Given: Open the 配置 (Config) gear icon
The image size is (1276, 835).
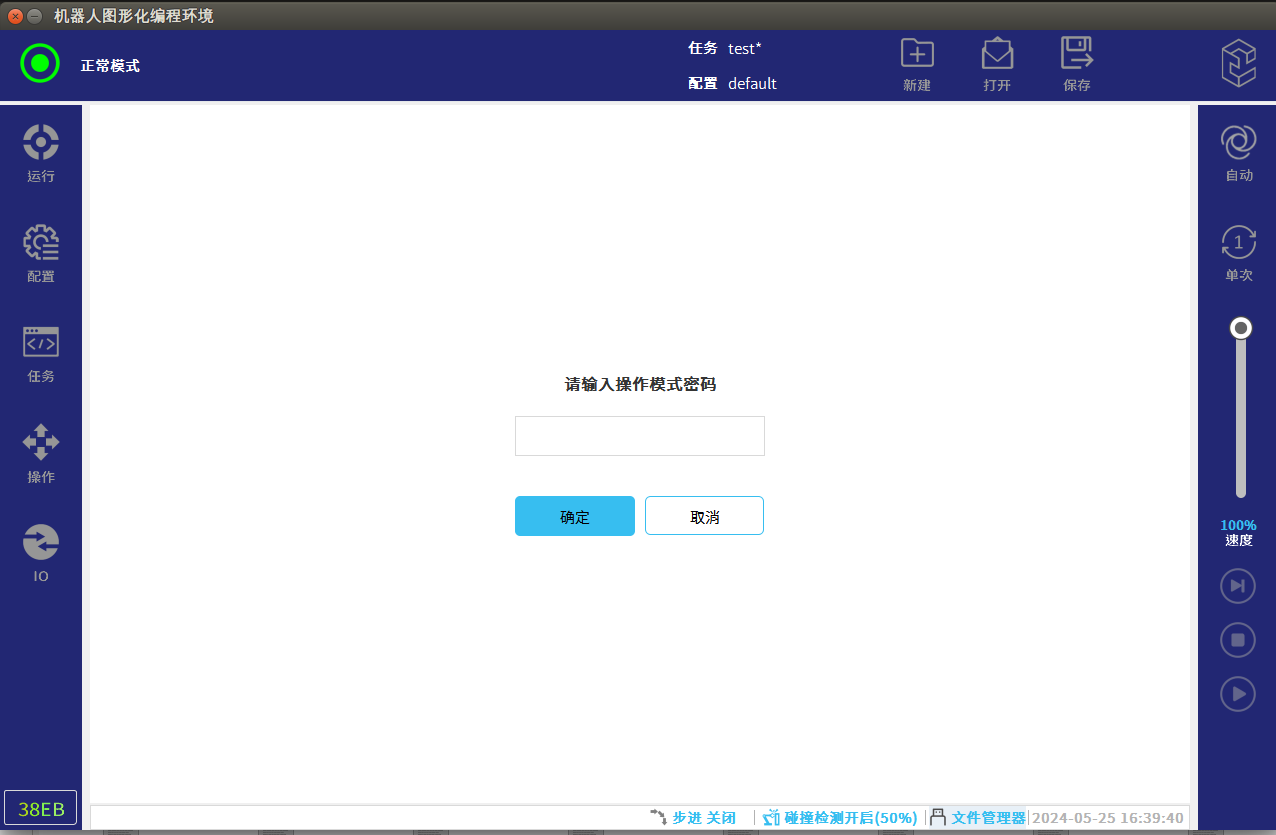Looking at the screenshot, I should tap(41, 243).
